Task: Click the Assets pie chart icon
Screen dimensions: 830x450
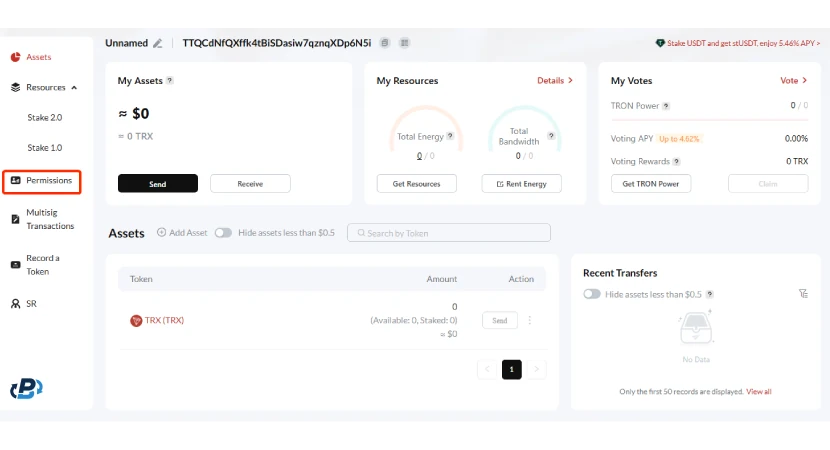Action: 15,57
